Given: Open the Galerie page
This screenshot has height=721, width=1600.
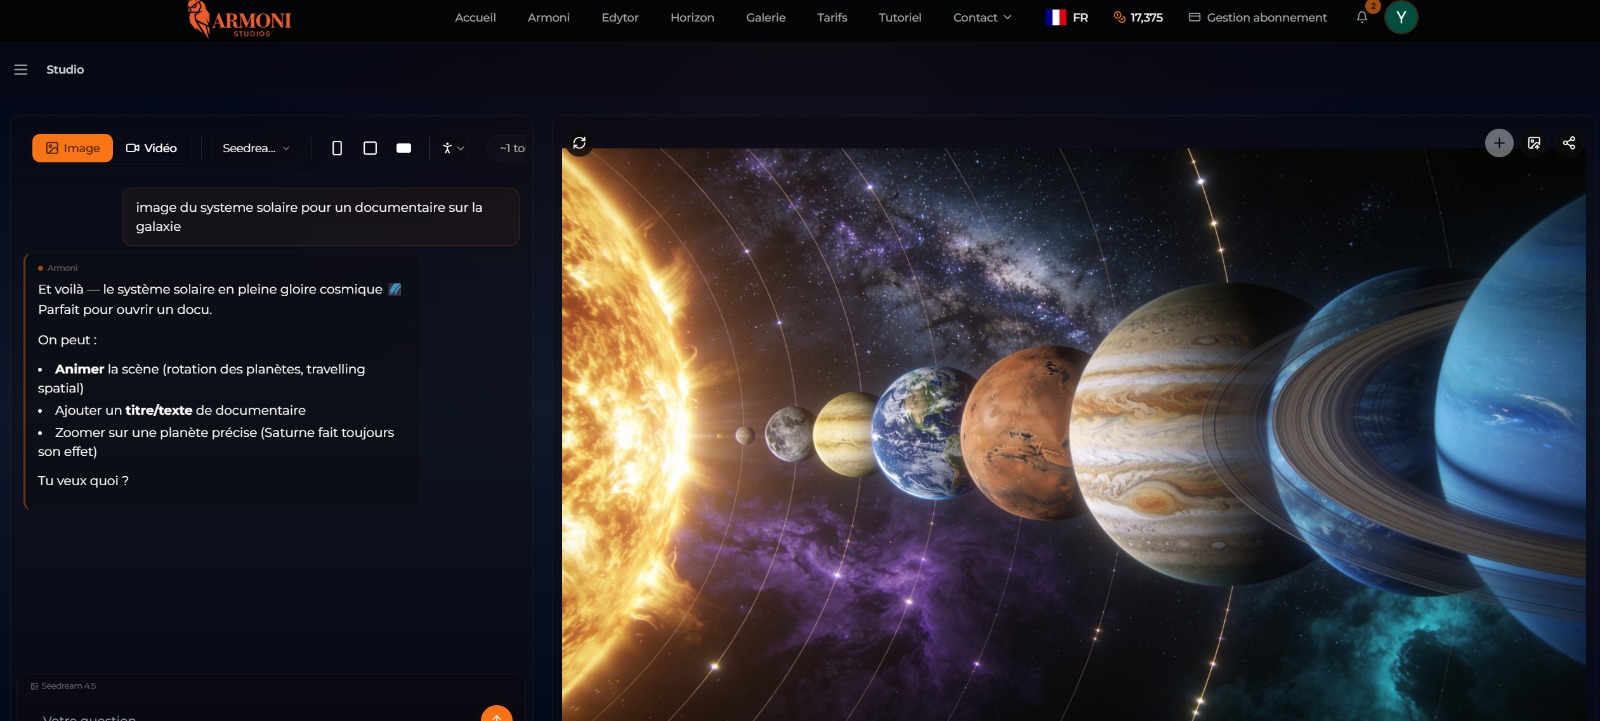Looking at the screenshot, I should tap(766, 17).
